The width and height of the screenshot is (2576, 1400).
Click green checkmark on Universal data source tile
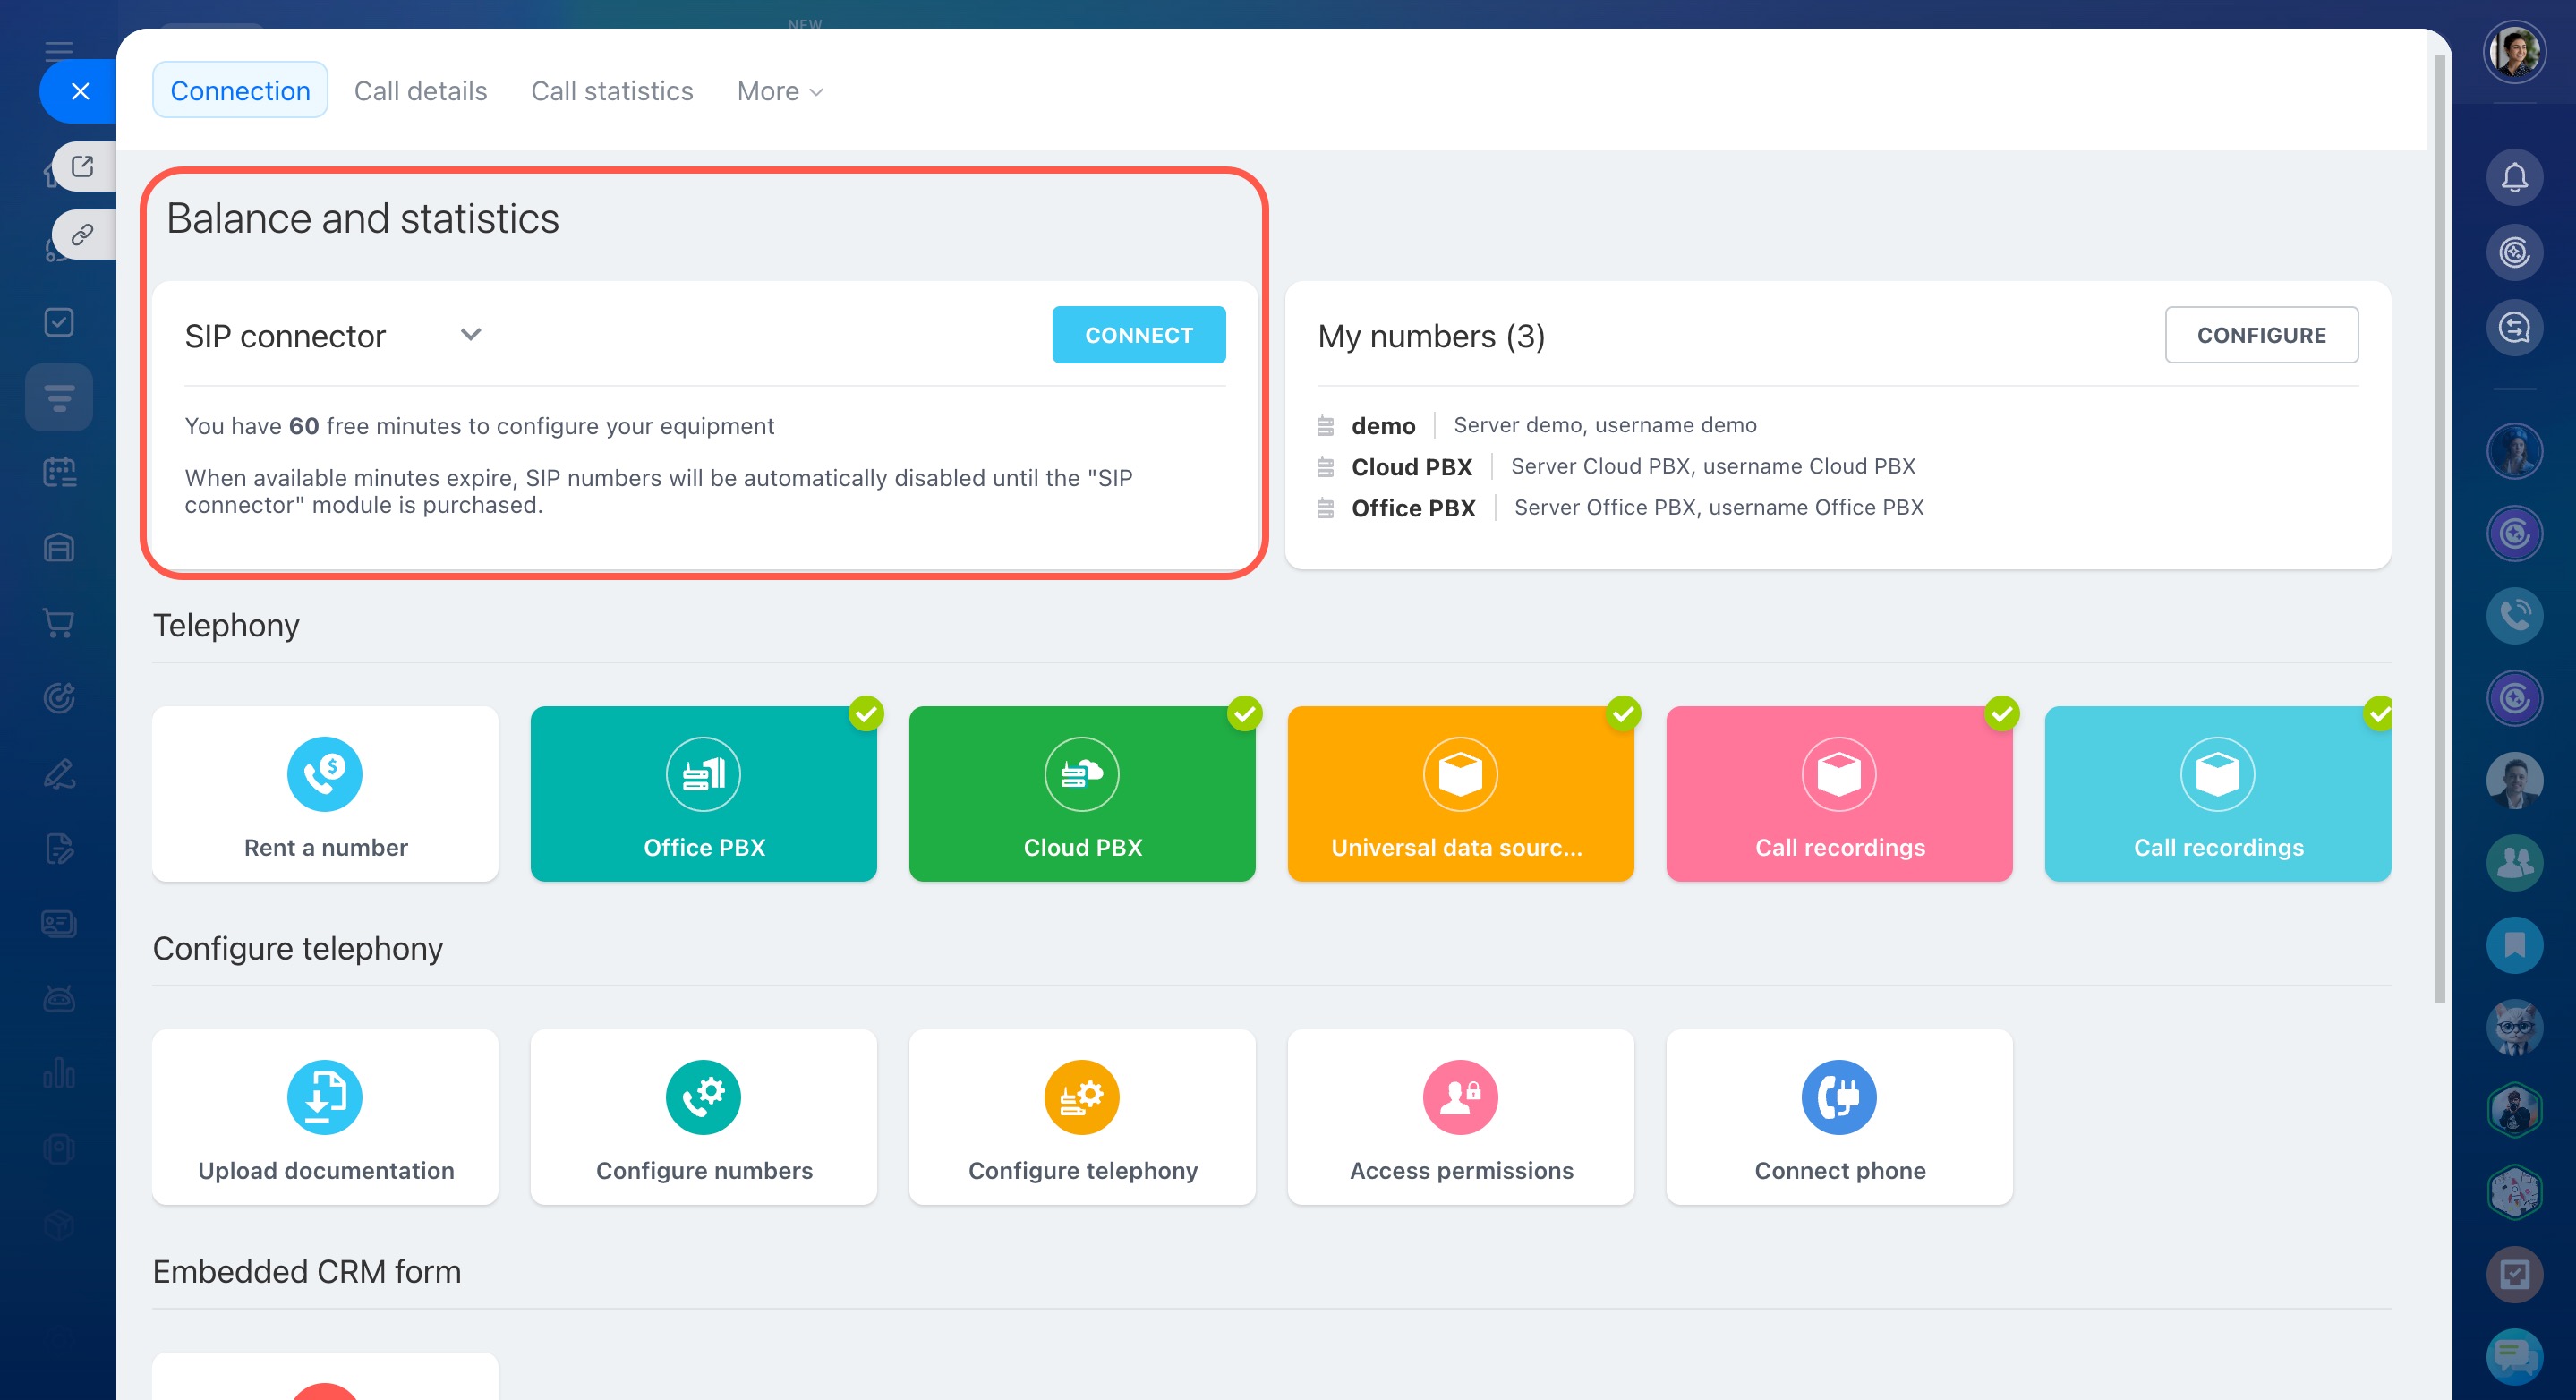(x=1623, y=714)
